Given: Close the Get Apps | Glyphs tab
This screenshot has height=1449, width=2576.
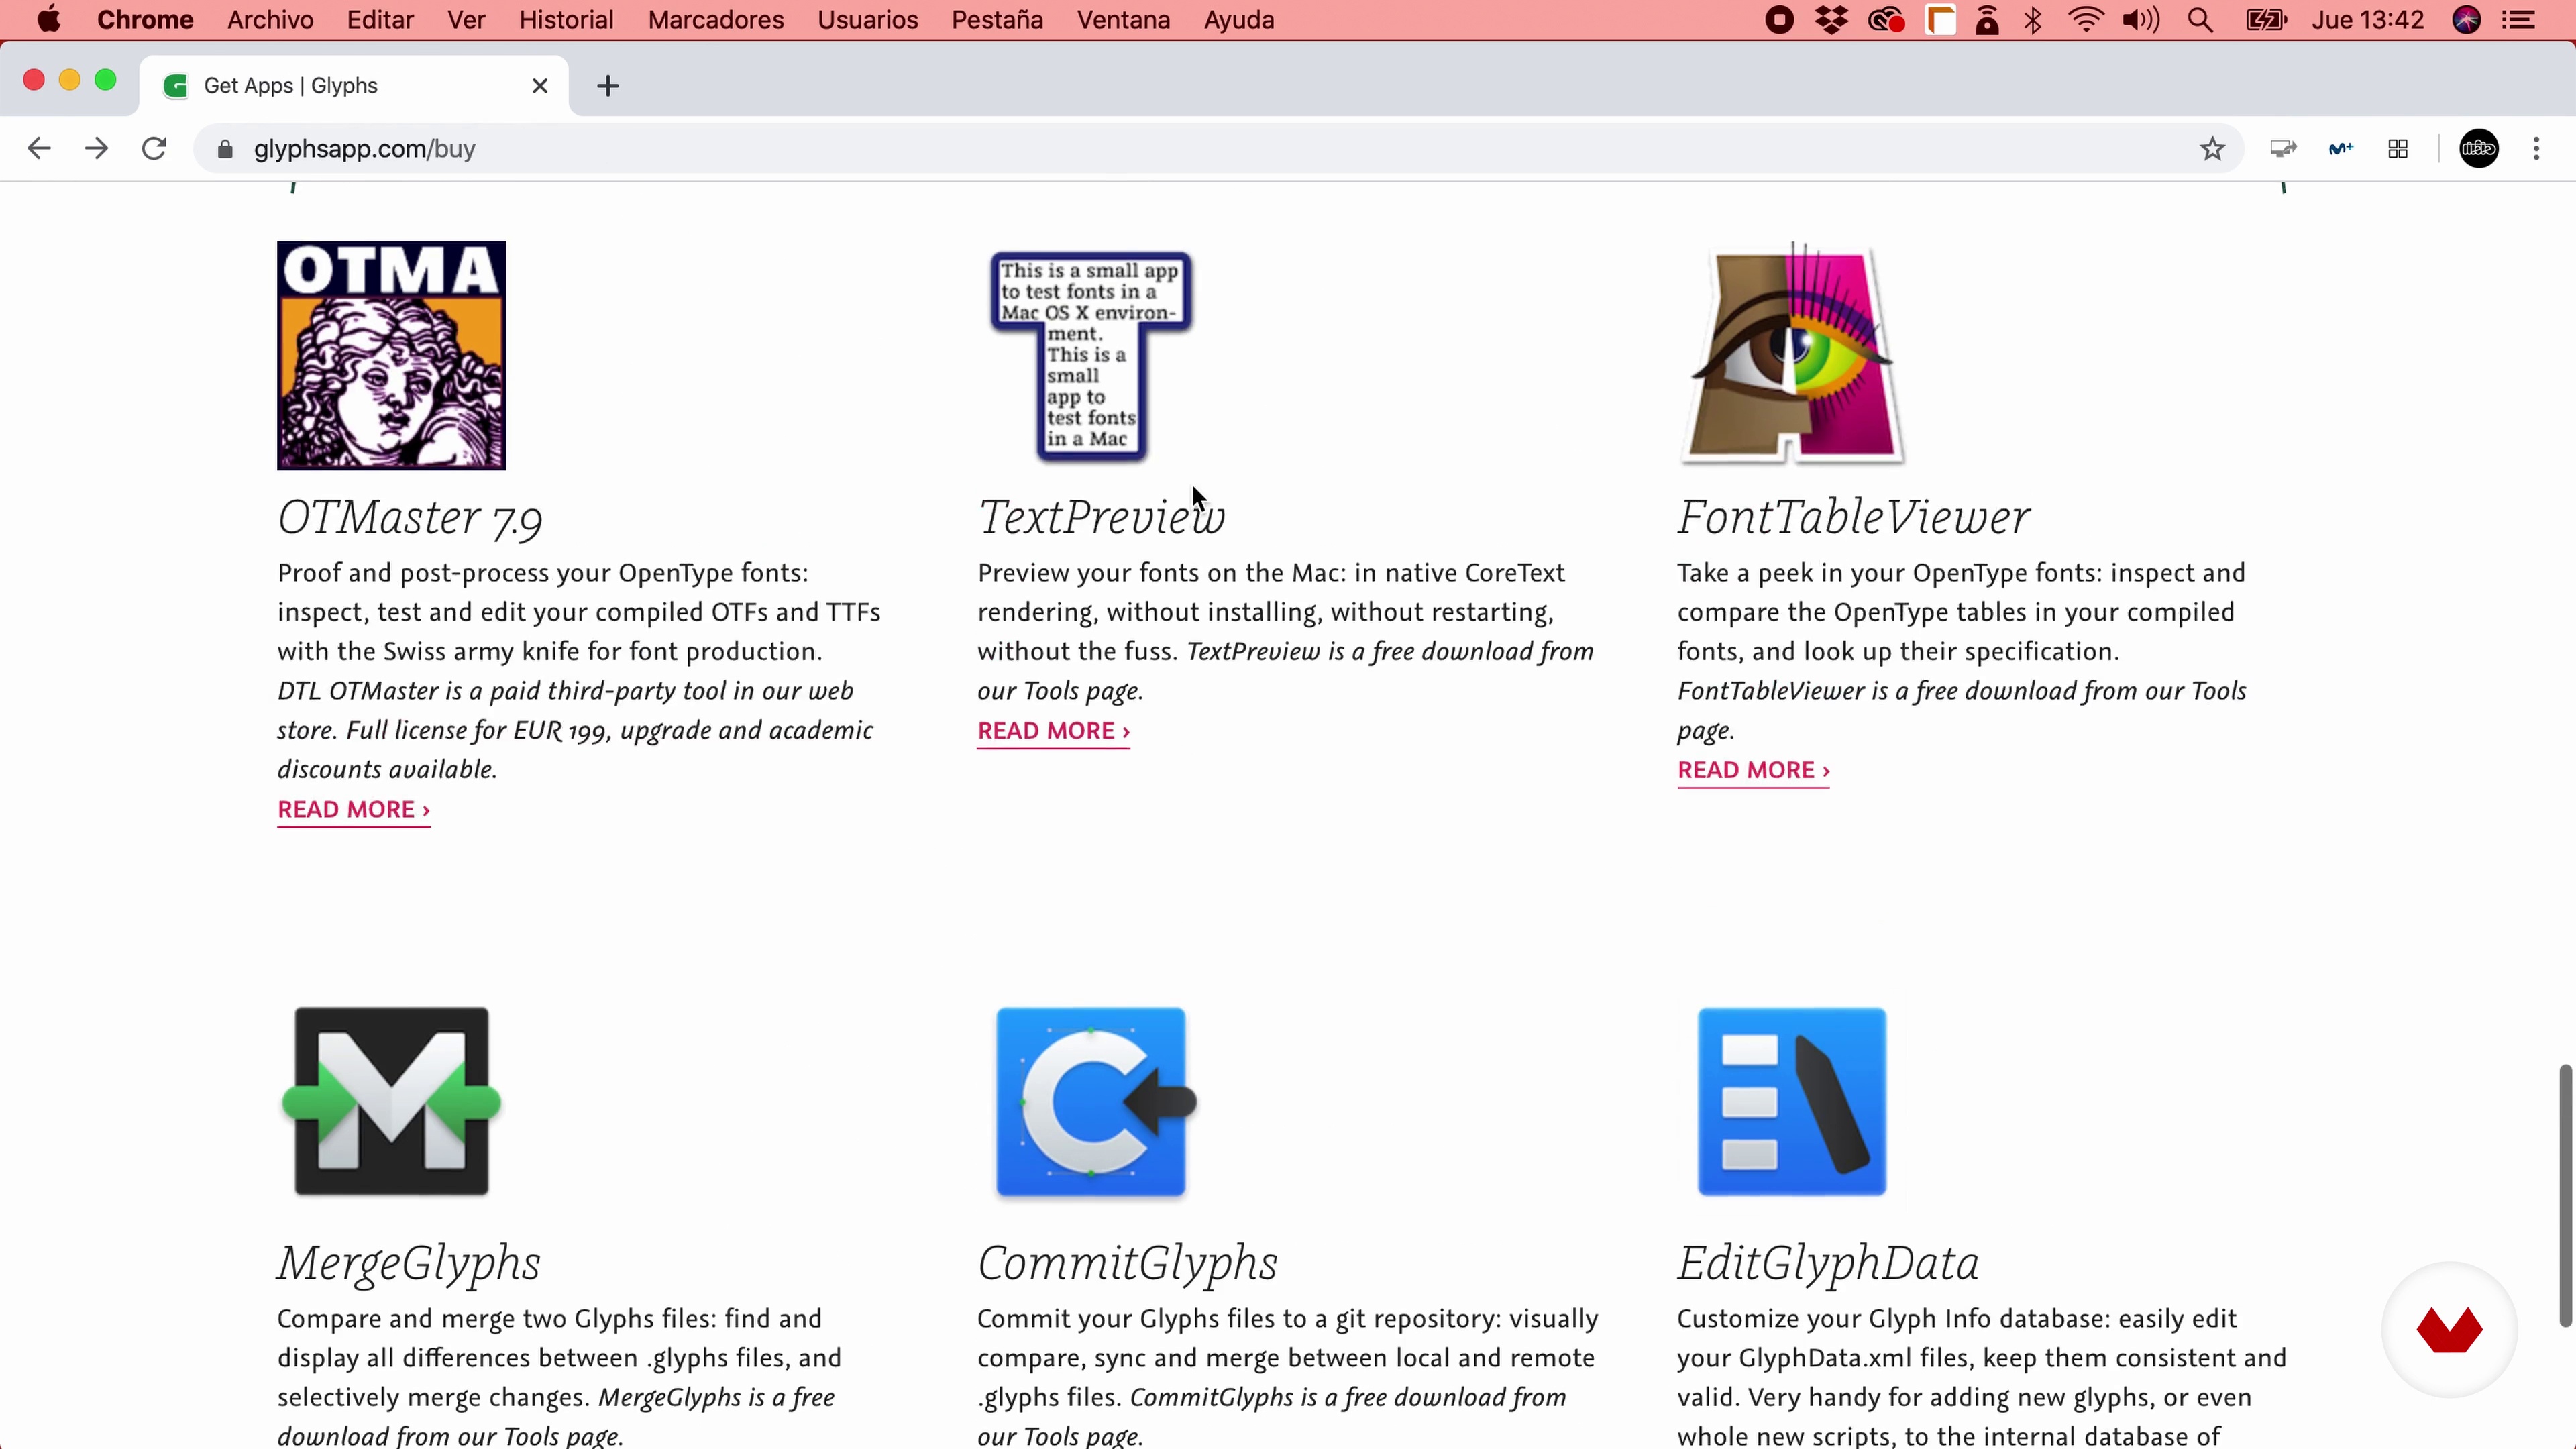Looking at the screenshot, I should 540,86.
